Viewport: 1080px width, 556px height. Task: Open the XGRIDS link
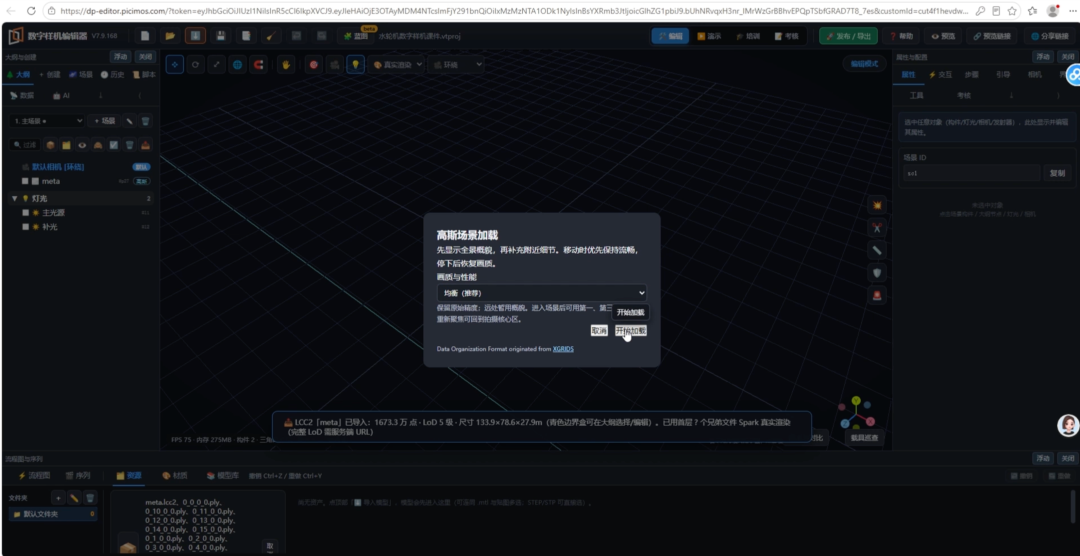(x=563, y=349)
